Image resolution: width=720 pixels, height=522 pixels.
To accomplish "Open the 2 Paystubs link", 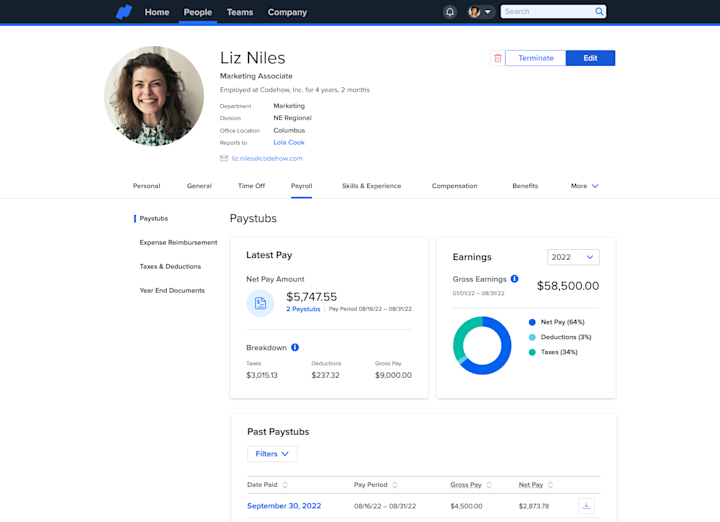I will (303, 309).
